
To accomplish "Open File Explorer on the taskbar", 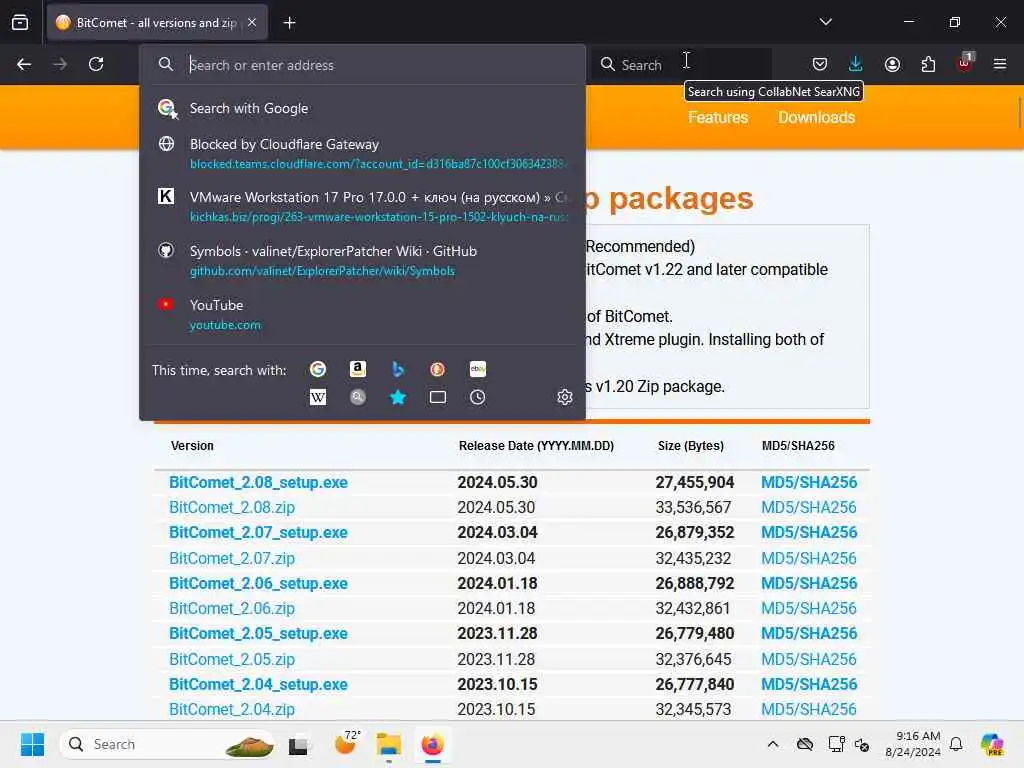I will [x=389, y=744].
